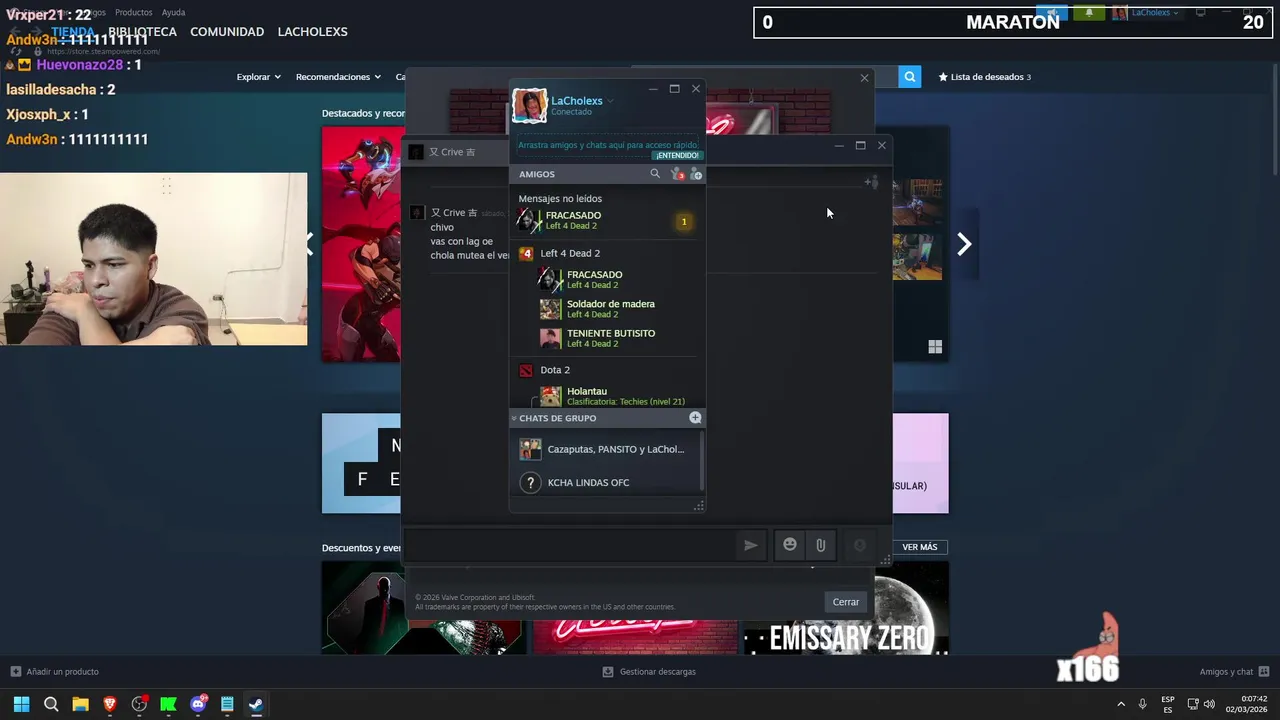The image size is (1280, 720).
Task: Click the send message arrow icon
Action: [x=751, y=545]
